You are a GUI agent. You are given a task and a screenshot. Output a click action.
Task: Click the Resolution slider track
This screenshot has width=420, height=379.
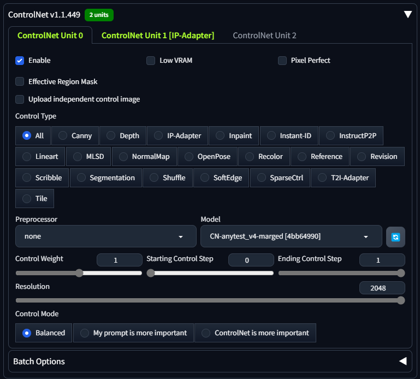pyautogui.click(x=210, y=300)
